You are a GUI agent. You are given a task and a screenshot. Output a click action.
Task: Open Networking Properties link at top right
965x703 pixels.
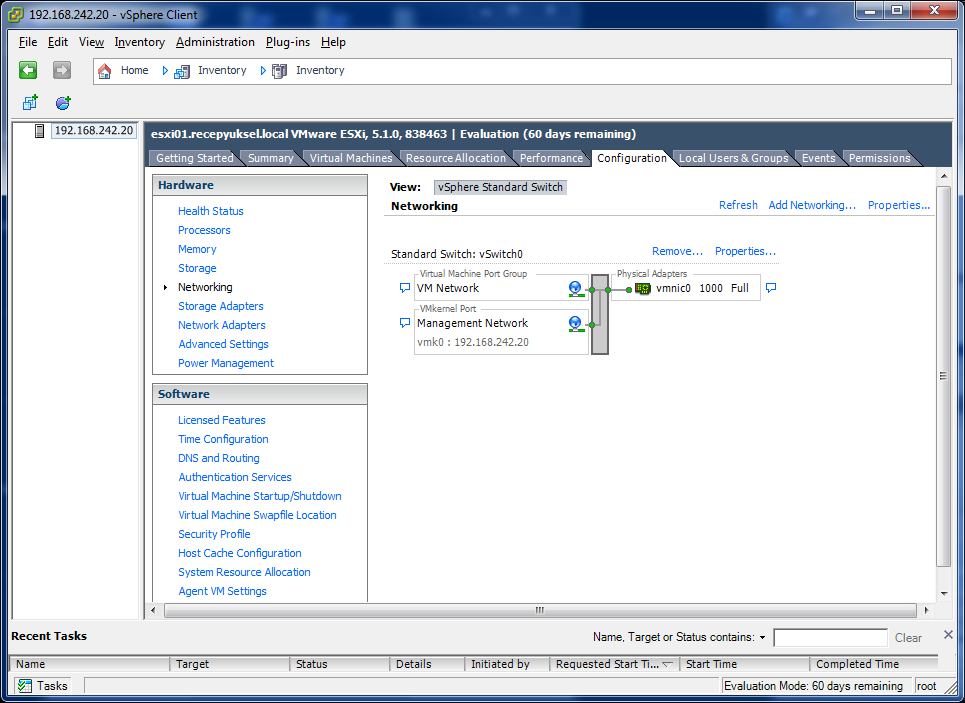(899, 205)
